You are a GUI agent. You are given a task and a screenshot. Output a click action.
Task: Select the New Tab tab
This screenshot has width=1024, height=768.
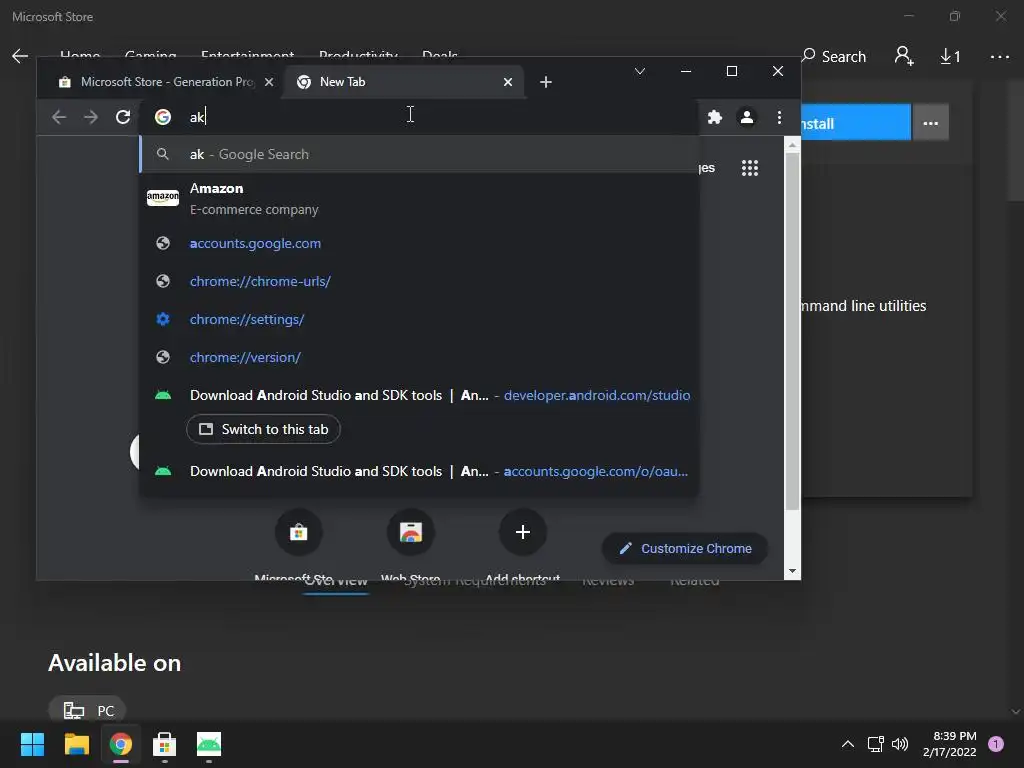[404, 82]
